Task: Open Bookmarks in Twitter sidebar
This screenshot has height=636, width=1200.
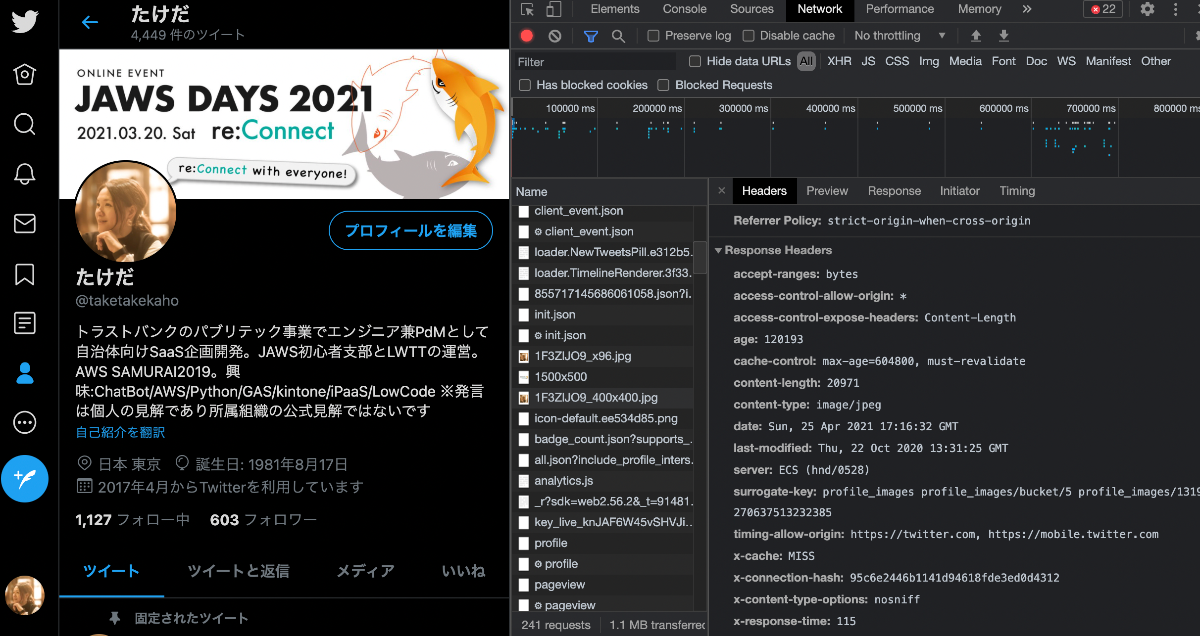Action: [25, 274]
